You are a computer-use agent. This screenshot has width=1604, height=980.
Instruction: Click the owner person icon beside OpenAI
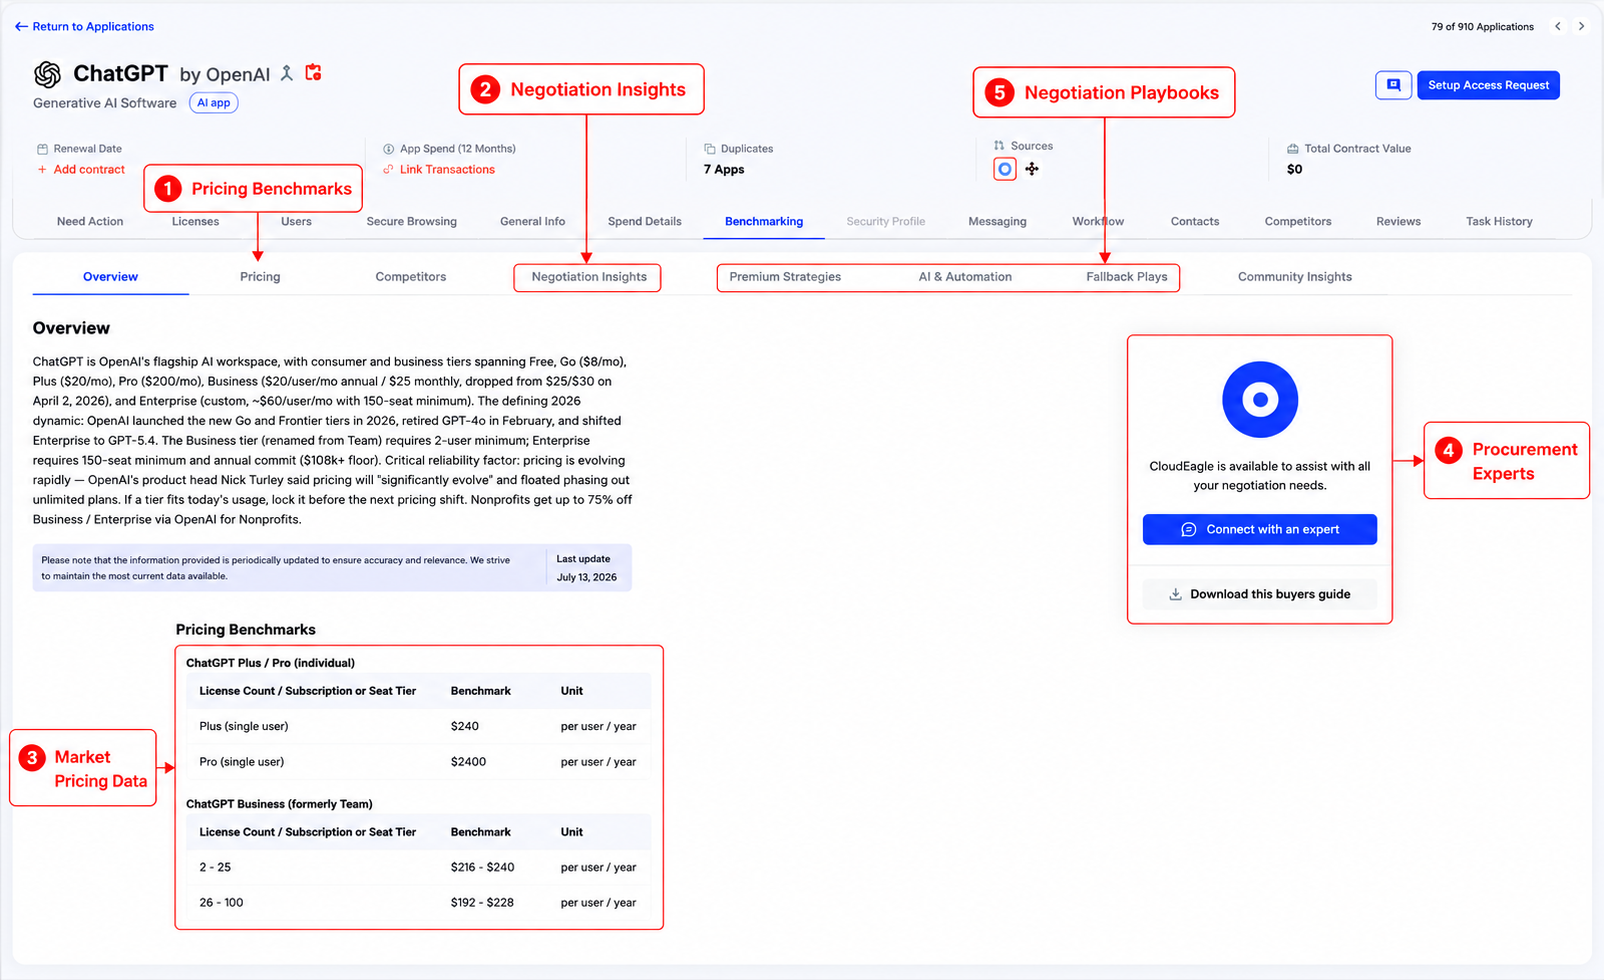pyautogui.click(x=287, y=73)
